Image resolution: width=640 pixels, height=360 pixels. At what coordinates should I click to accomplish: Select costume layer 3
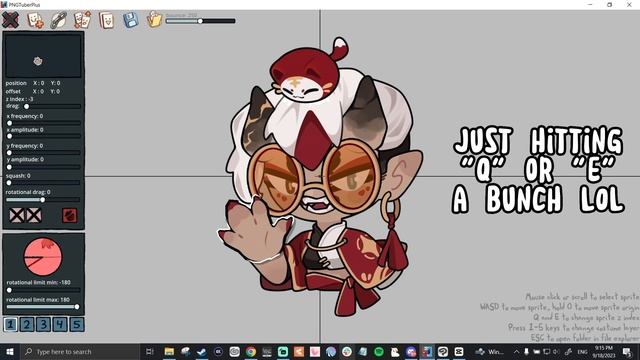coord(43,324)
